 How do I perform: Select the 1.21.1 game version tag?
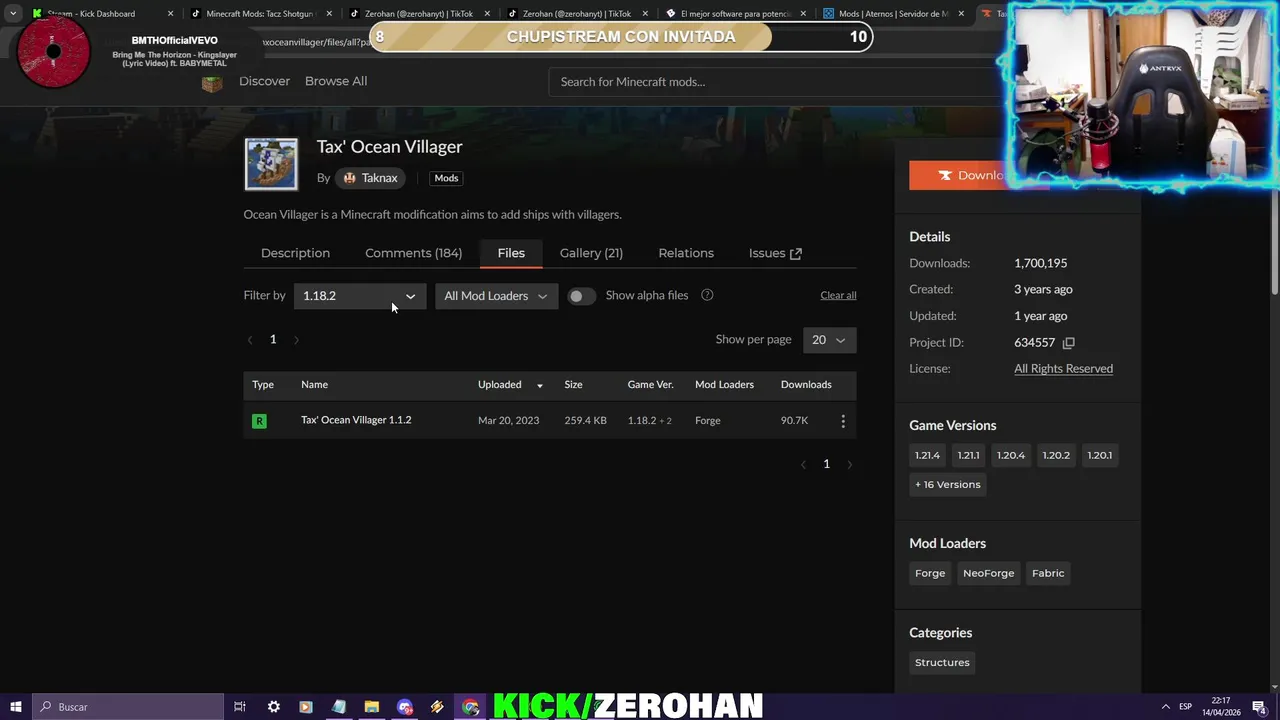(968, 455)
